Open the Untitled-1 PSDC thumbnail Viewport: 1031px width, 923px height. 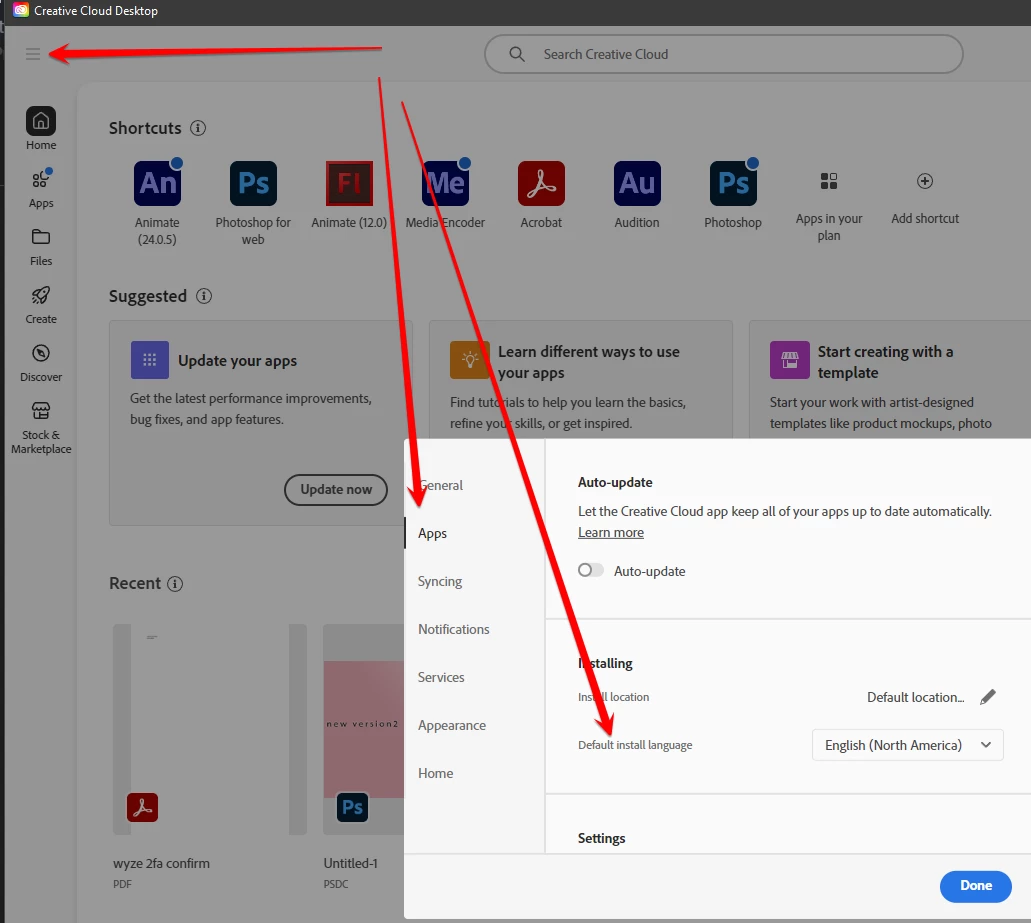364,729
